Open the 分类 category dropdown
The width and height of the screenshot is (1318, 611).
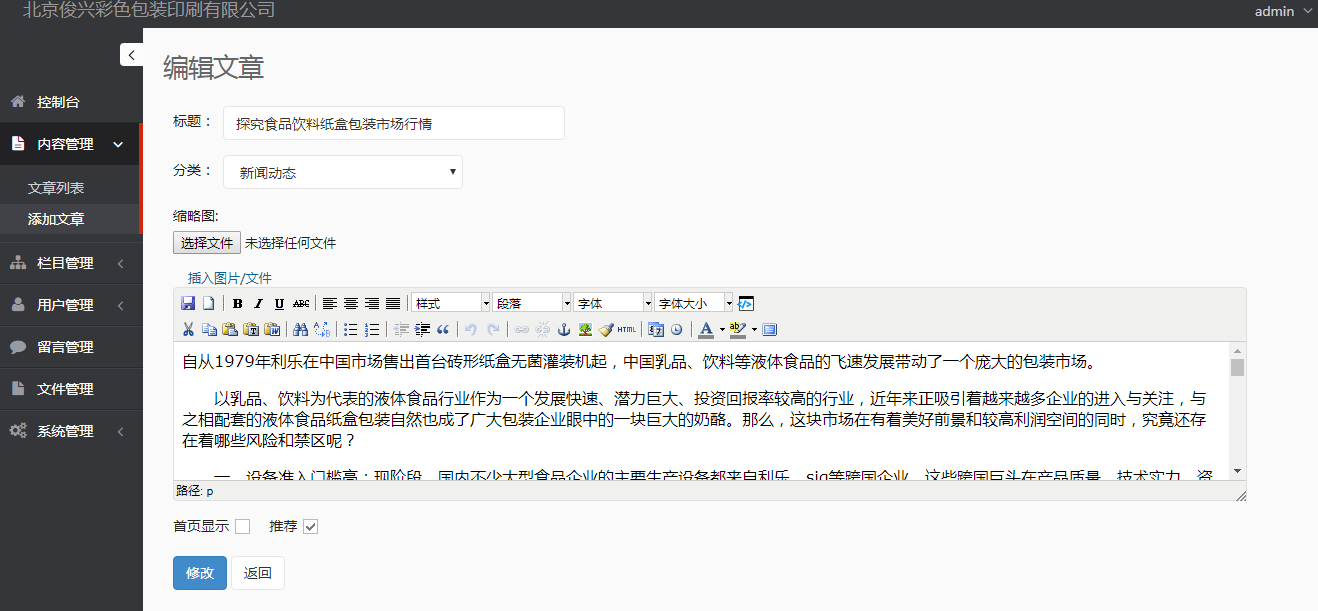(343, 172)
